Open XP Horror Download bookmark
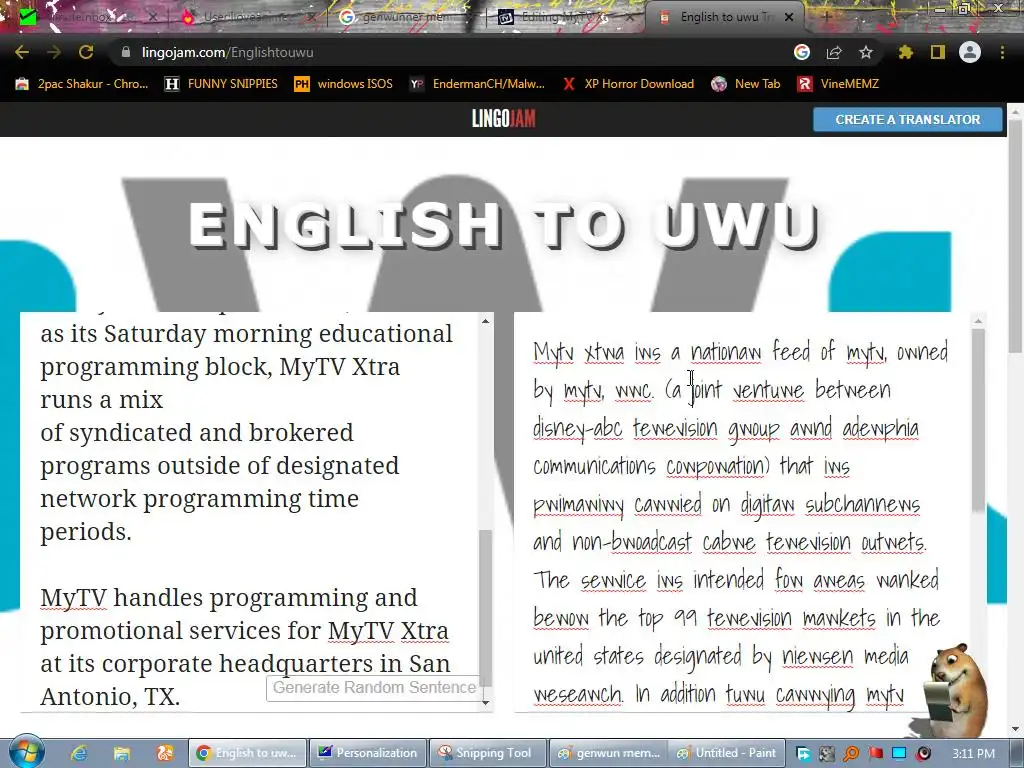 628,84
